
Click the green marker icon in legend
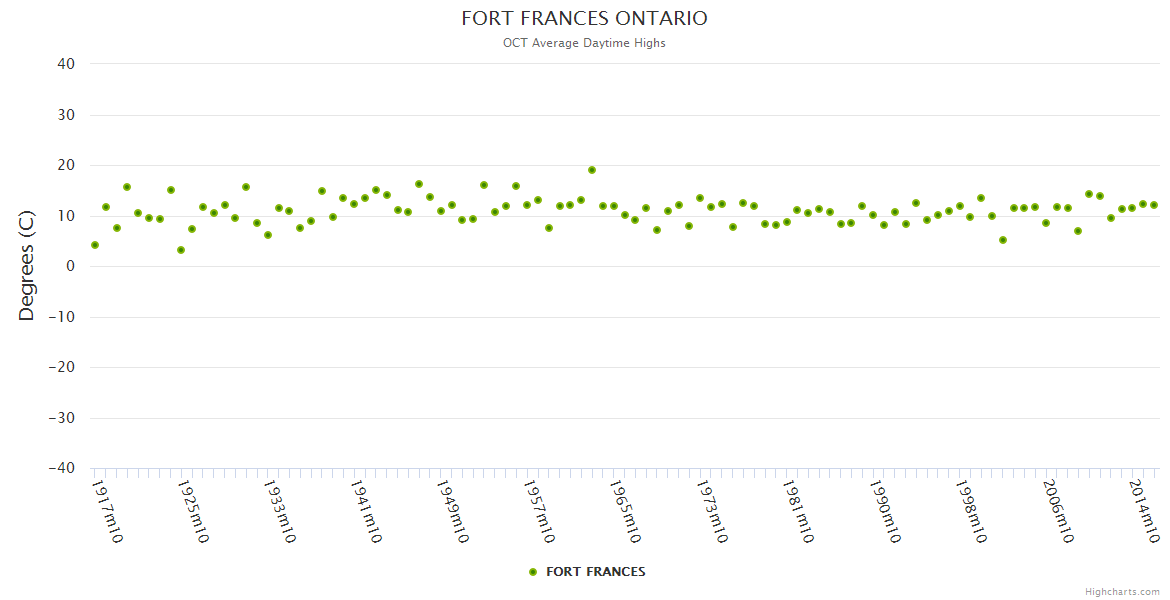(533, 572)
